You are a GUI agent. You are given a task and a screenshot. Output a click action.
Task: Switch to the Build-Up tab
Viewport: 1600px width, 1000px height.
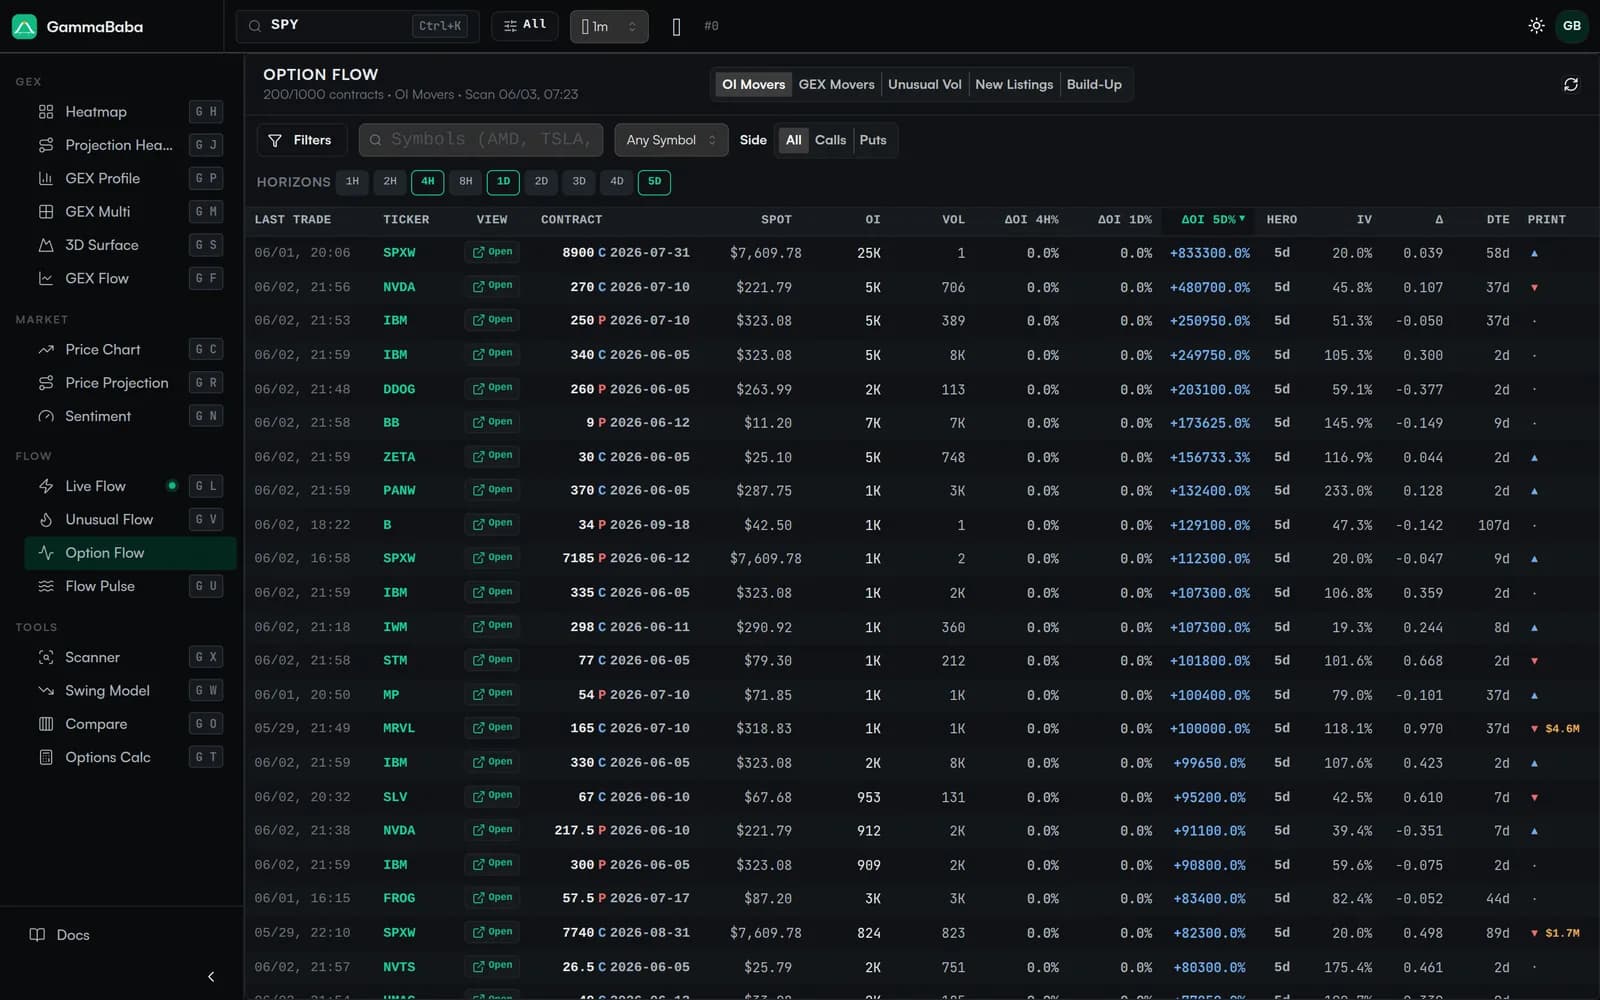click(1094, 85)
